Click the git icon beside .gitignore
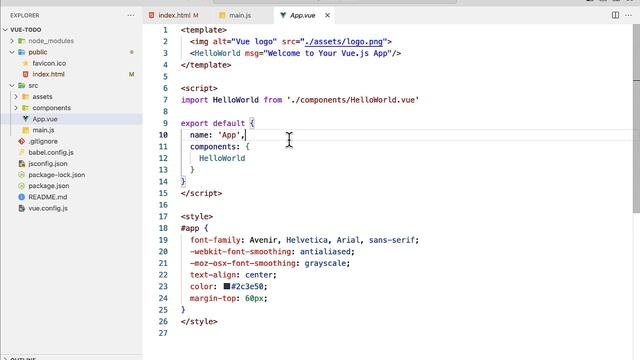This screenshot has width=640, height=360. pyautogui.click(x=22, y=141)
